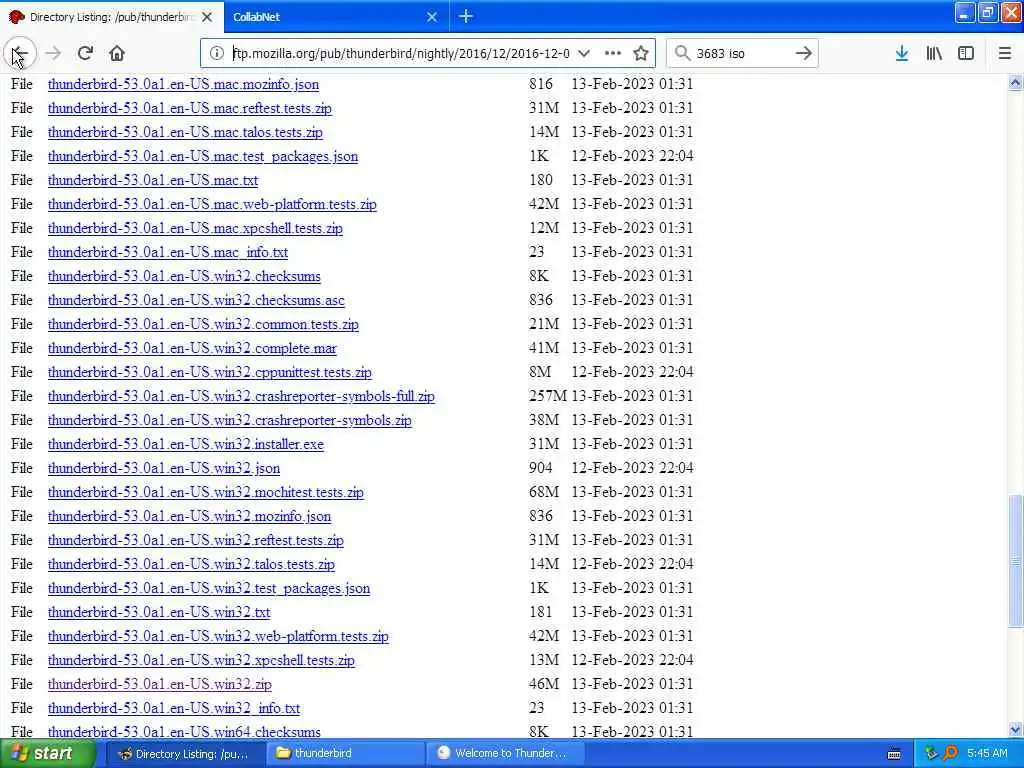
Task: Download win32.complete.mar file
Action: tap(192, 349)
